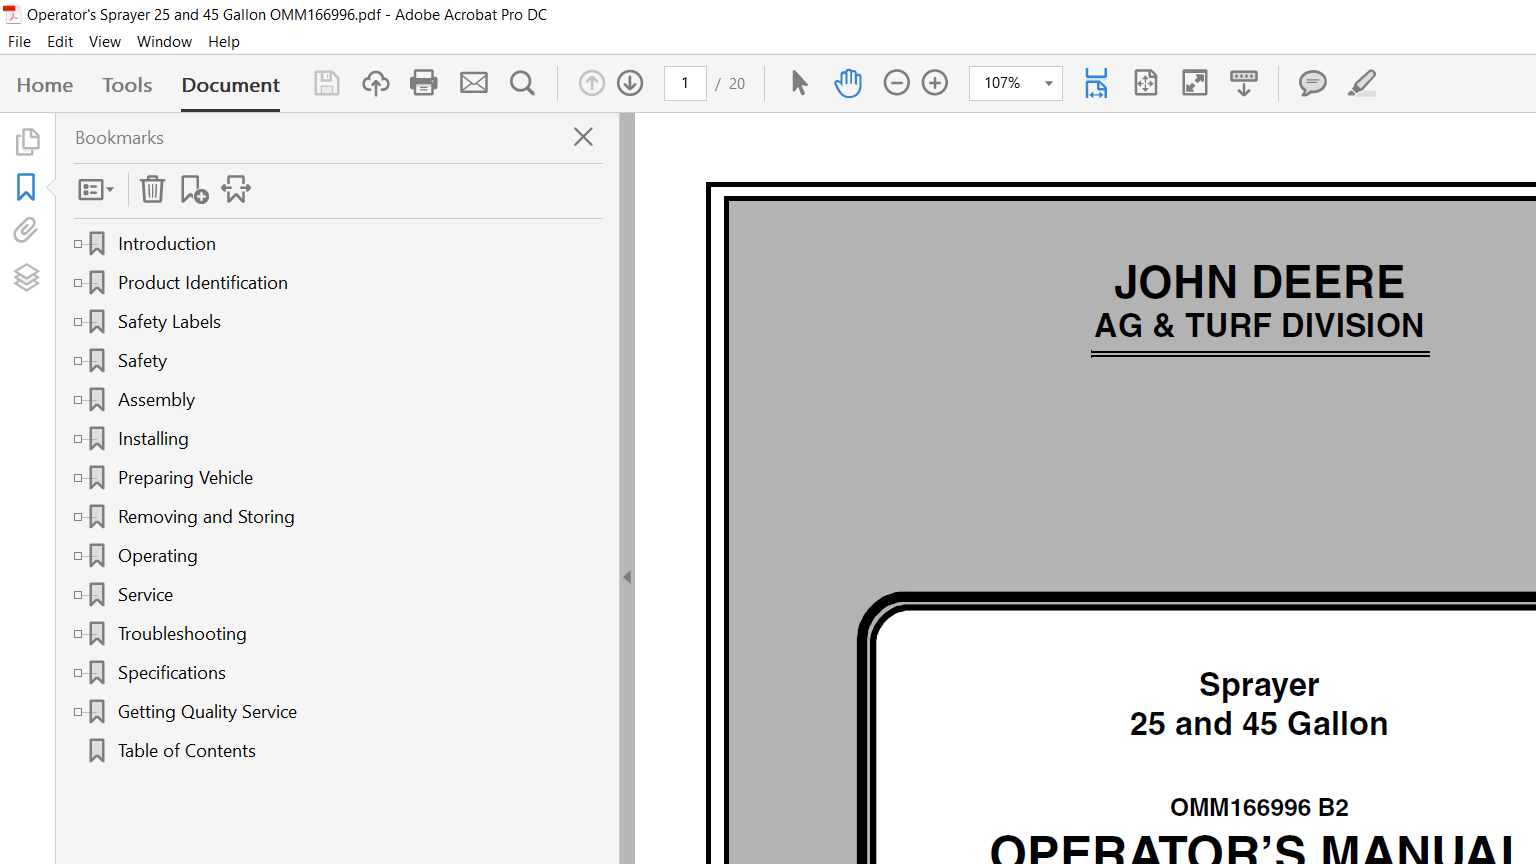Image resolution: width=1536 pixels, height=864 pixels.
Task: Select the Highlight text pen icon
Action: point(1362,83)
